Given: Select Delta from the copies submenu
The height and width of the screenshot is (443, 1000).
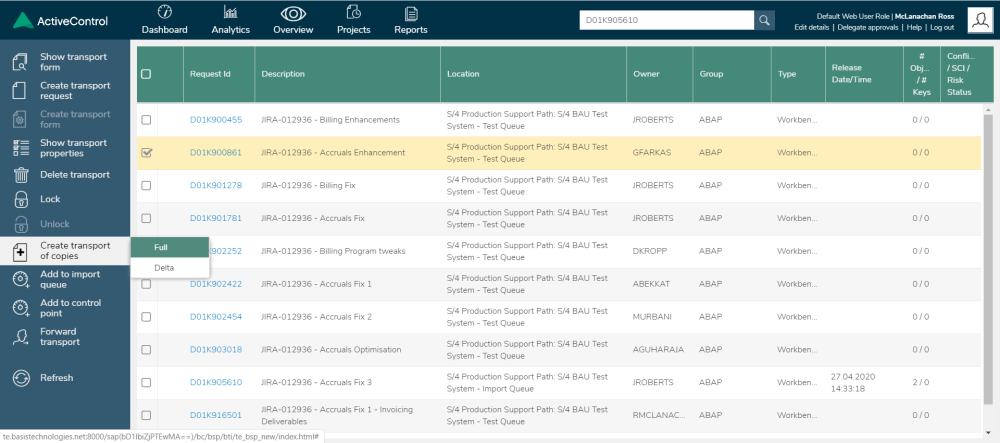Looking at the screenshot, I should point(170,268).
